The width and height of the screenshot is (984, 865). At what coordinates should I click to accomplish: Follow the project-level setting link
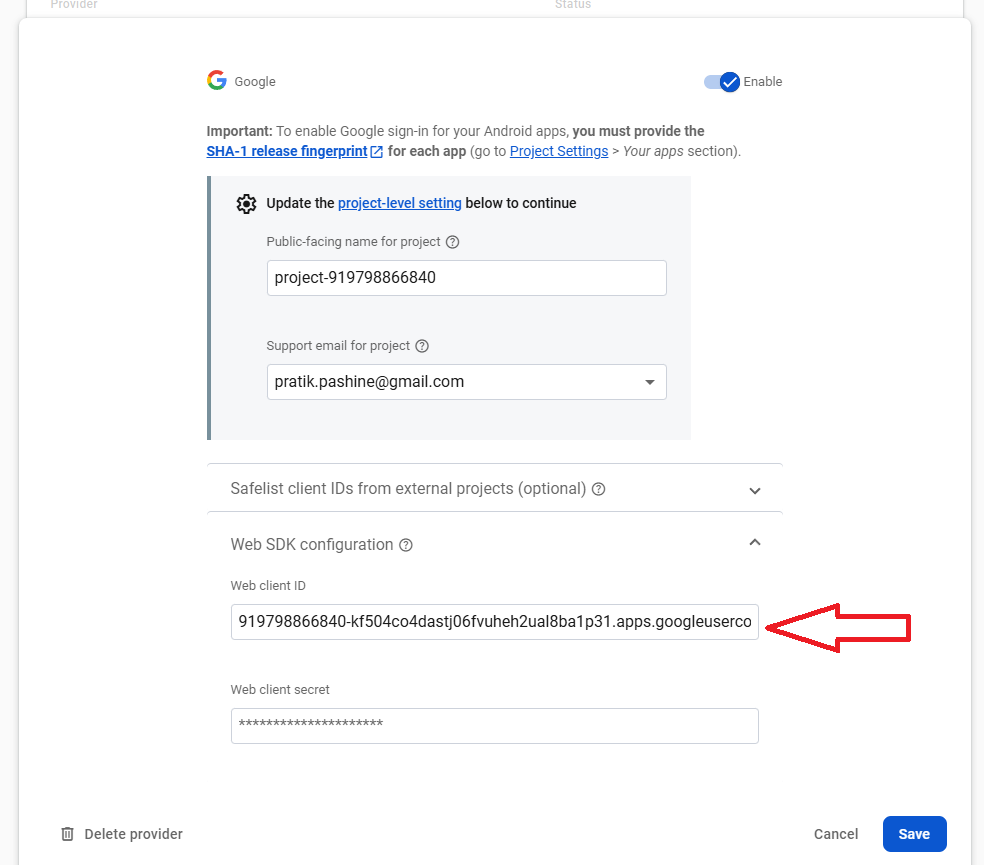click(x=399, y=203)
